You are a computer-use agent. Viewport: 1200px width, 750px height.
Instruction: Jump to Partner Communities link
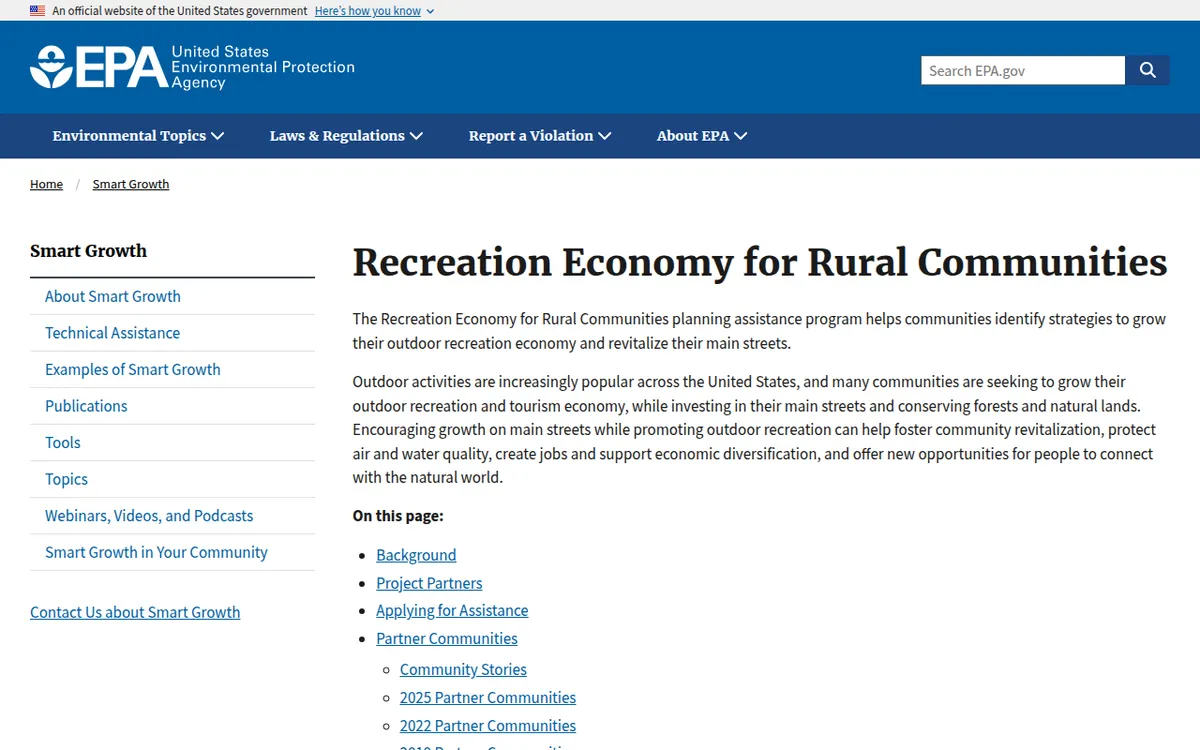tap(447, 638)
